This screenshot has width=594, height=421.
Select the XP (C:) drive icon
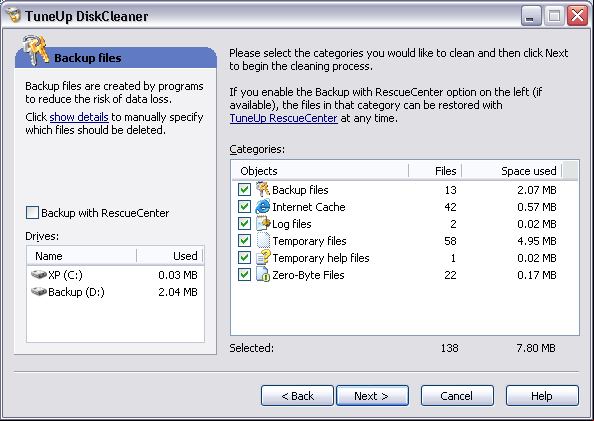[39, 274]
